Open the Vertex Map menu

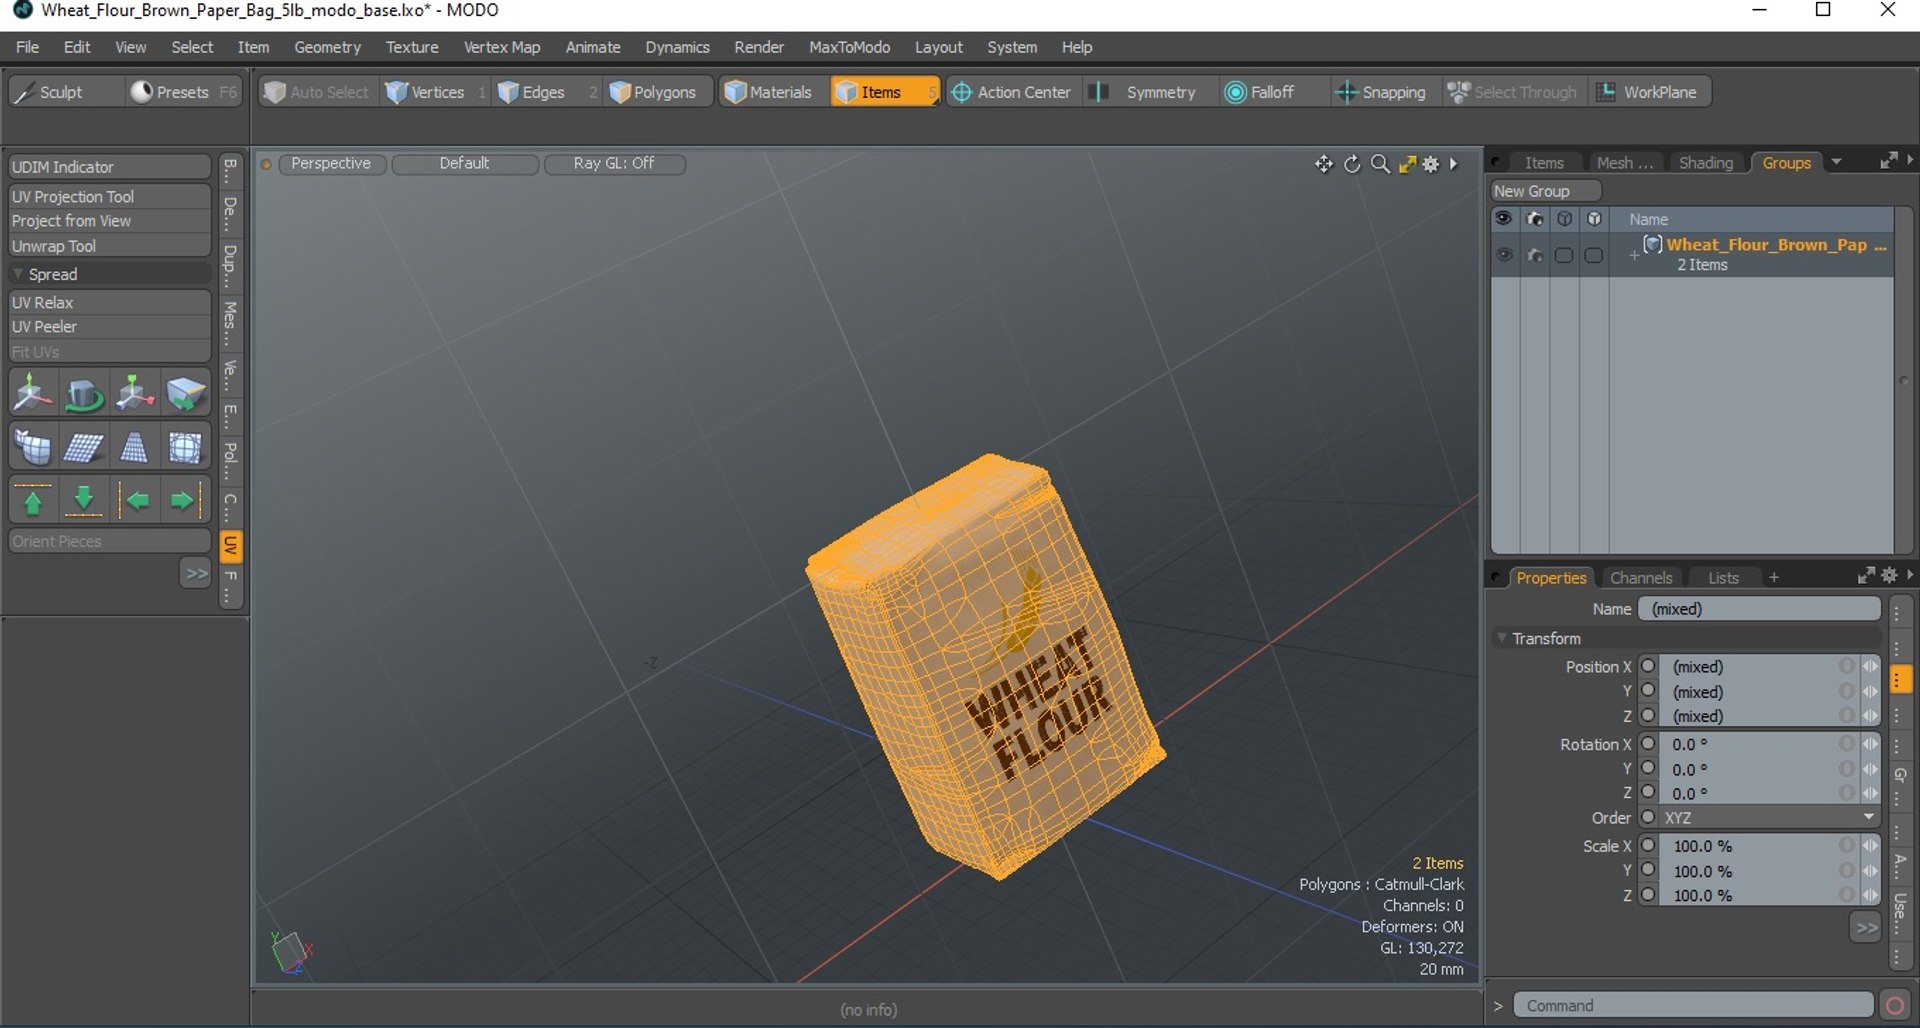[501, 47]
